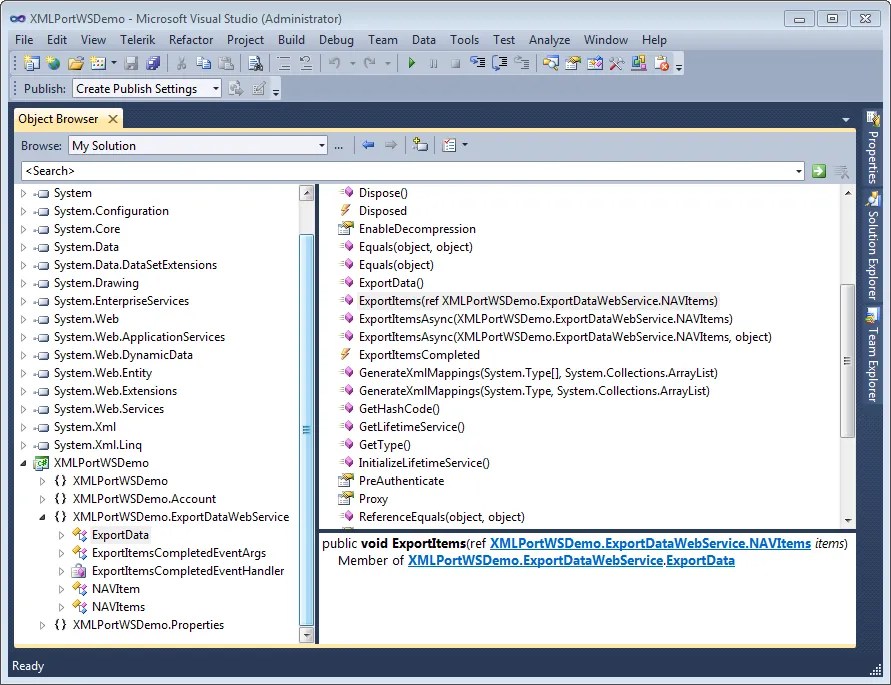This screenshot has height=685, width=891.
Task: Open the Telerik menu
Action: (138, 40)
